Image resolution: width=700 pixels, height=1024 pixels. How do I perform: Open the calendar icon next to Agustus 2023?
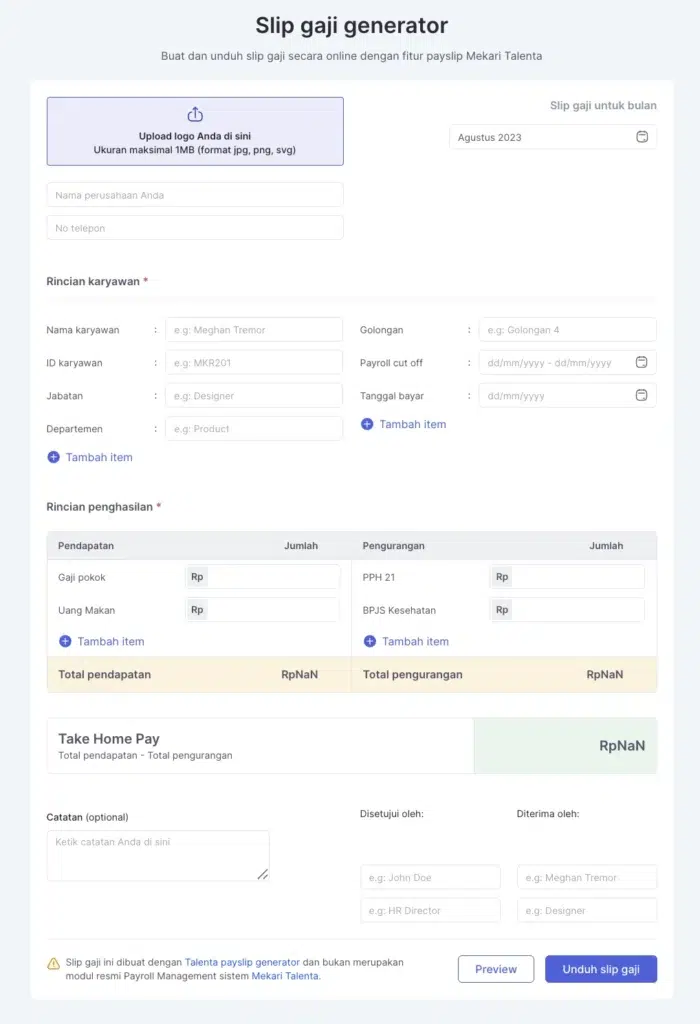643,137
